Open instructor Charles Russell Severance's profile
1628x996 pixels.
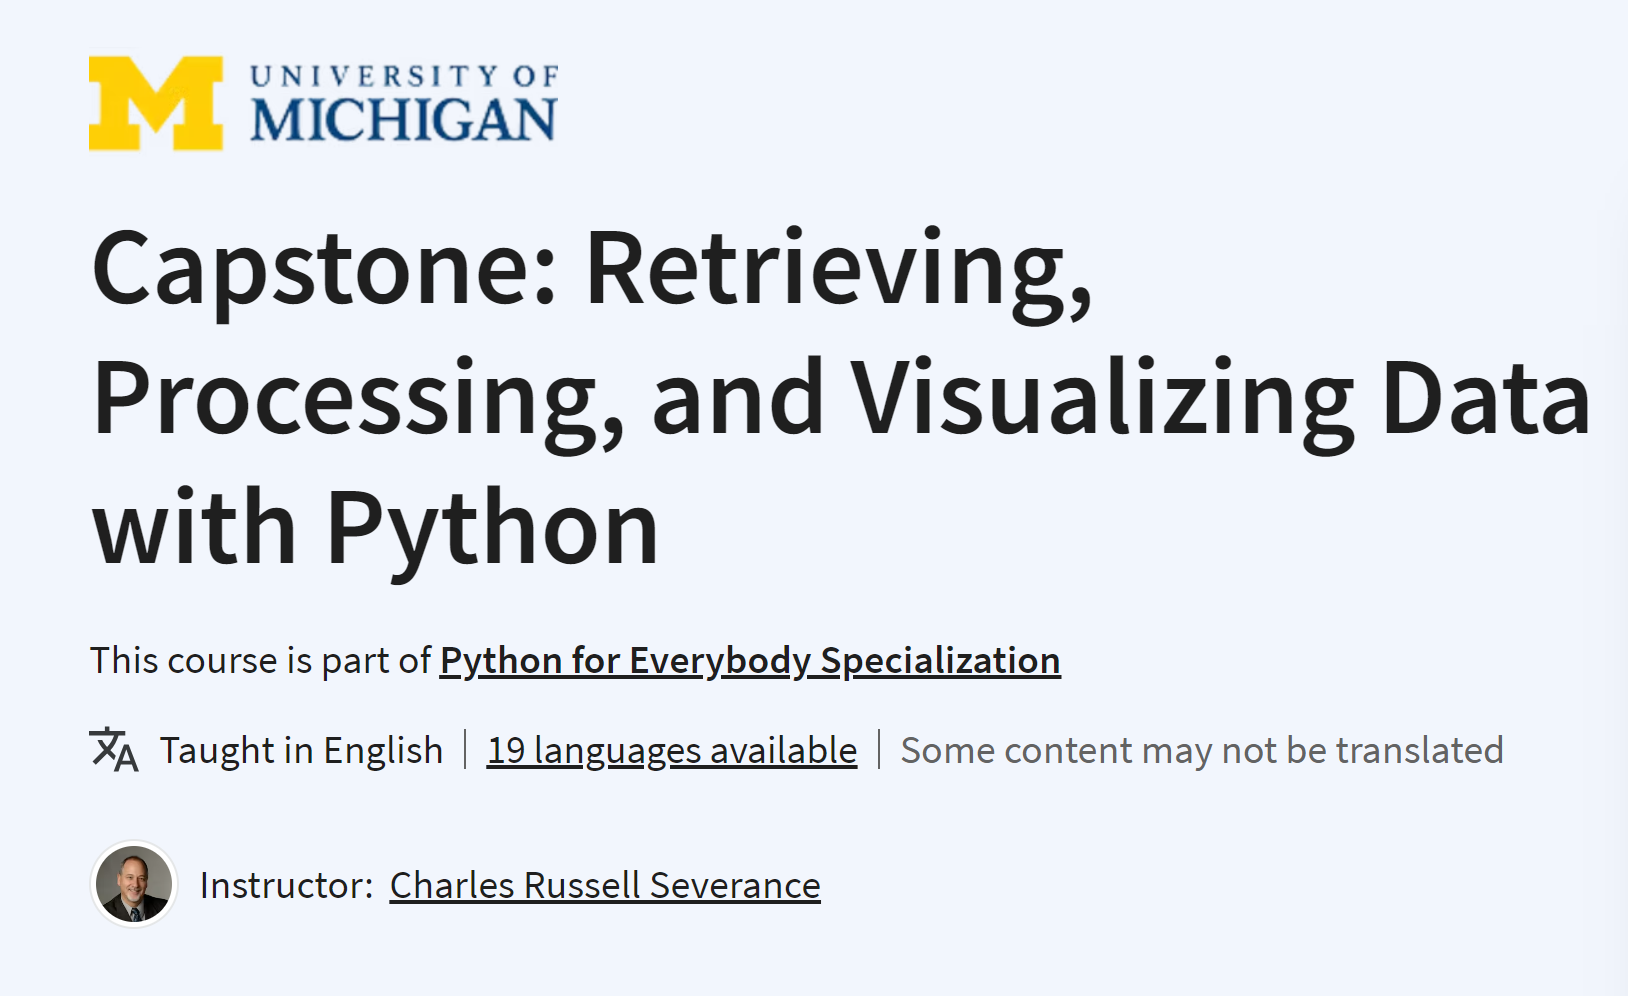(x=605, y=886)
